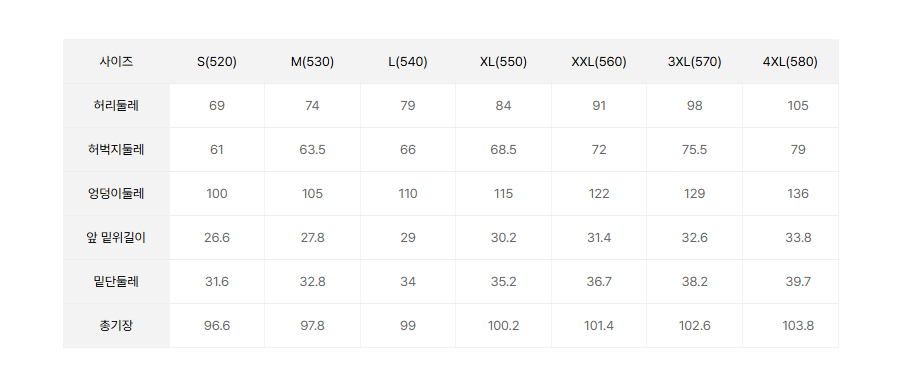900x388 pixels.
Task: Select the M(530) size column header
Action: (312, 61)
